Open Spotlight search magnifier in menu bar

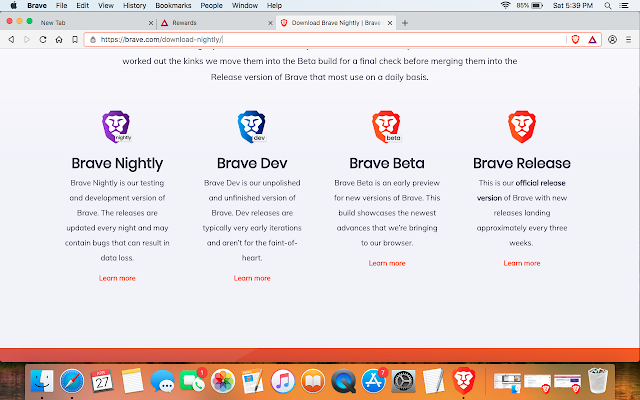608,6
